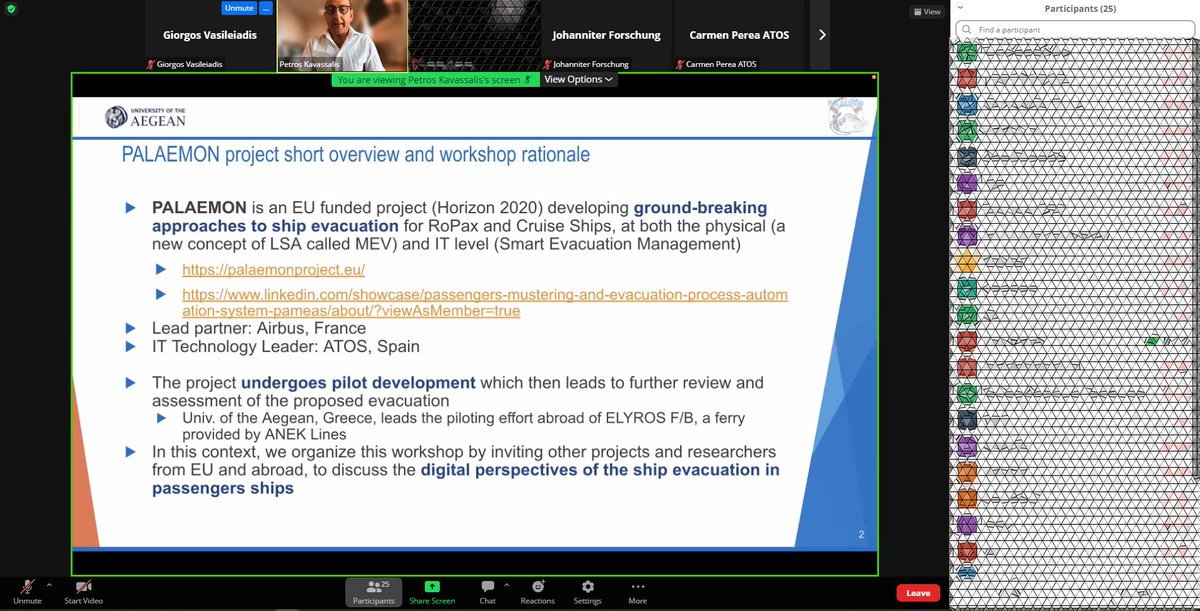Click the green encryption shield icon
Viewport: 1200px width, 611px height.
[x=9, y=9]
